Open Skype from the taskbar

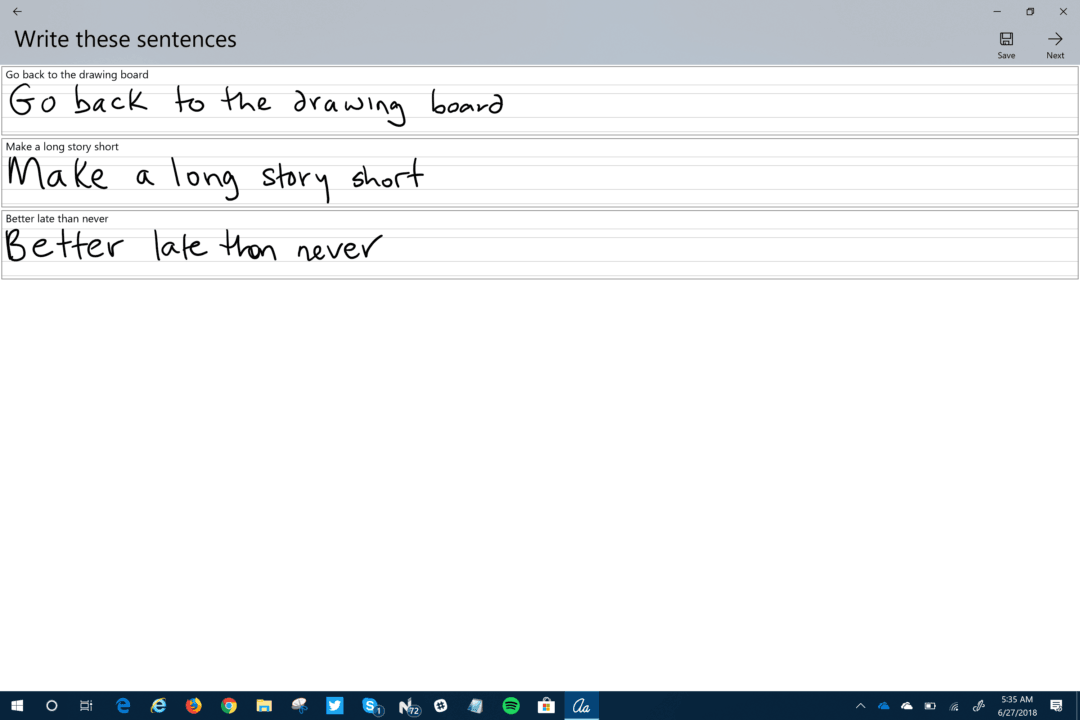(x=370, y=705)
